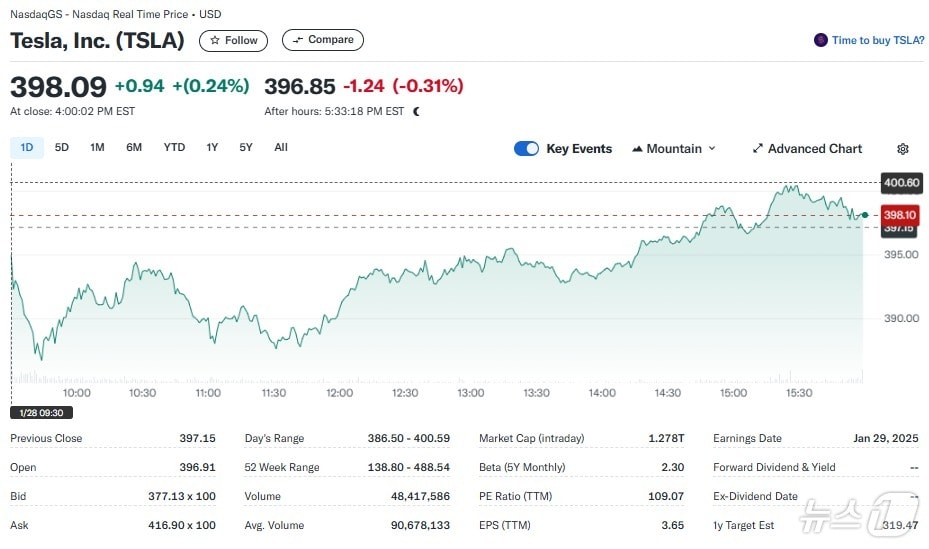Switch to the 5D time range
Image resolution: width=929 pixels, height=549 pixels.
(62, 148)
